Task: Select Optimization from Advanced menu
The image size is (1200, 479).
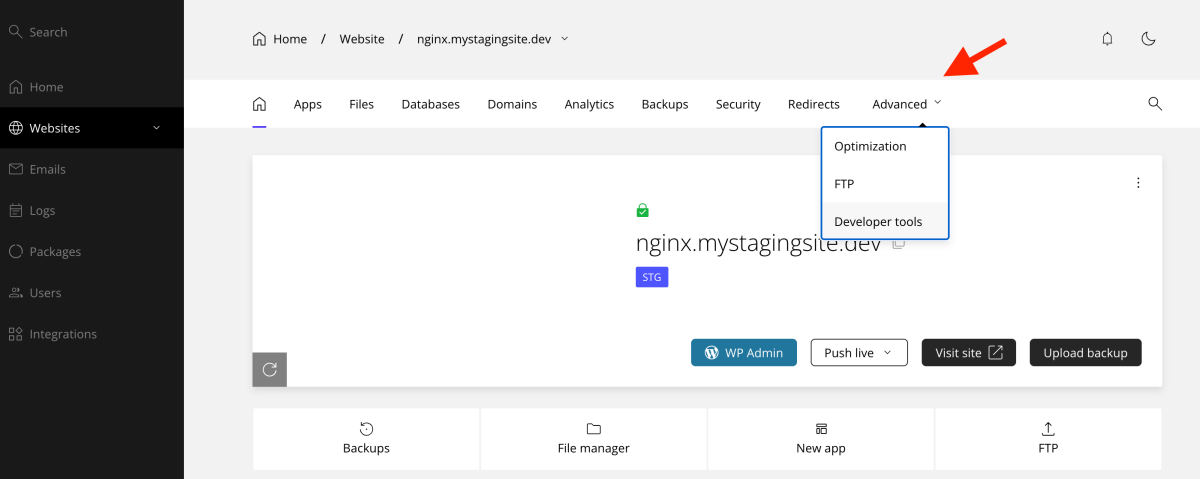Action: 885,146
